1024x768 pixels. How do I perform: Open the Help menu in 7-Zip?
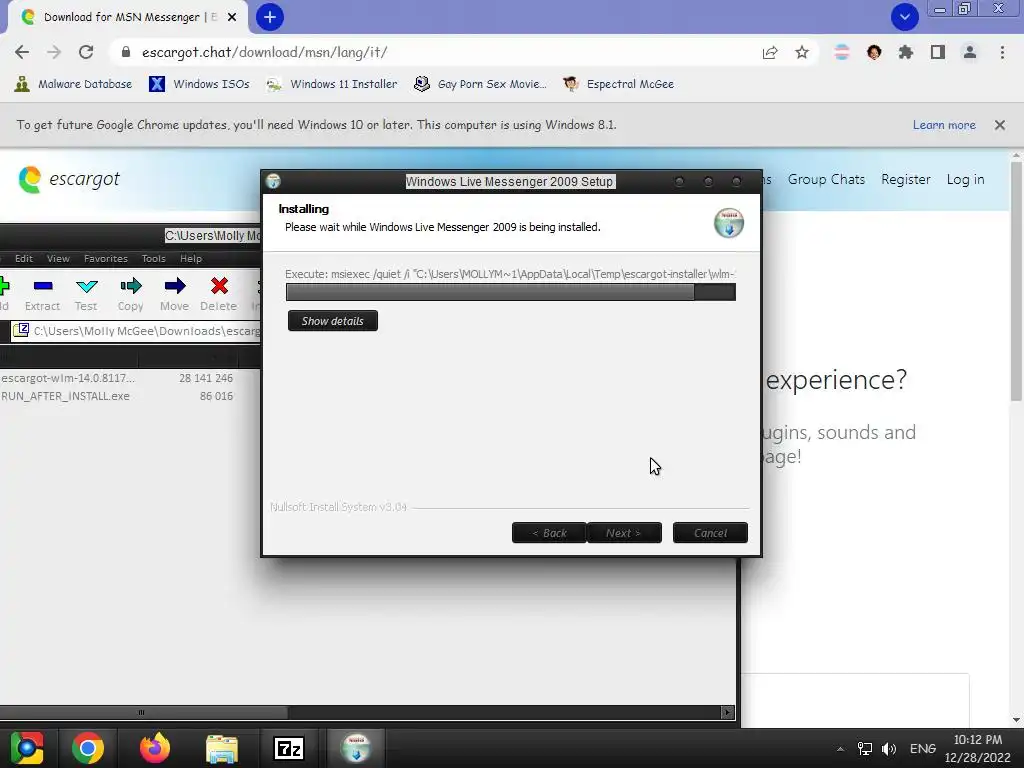(x=191, y=259)
